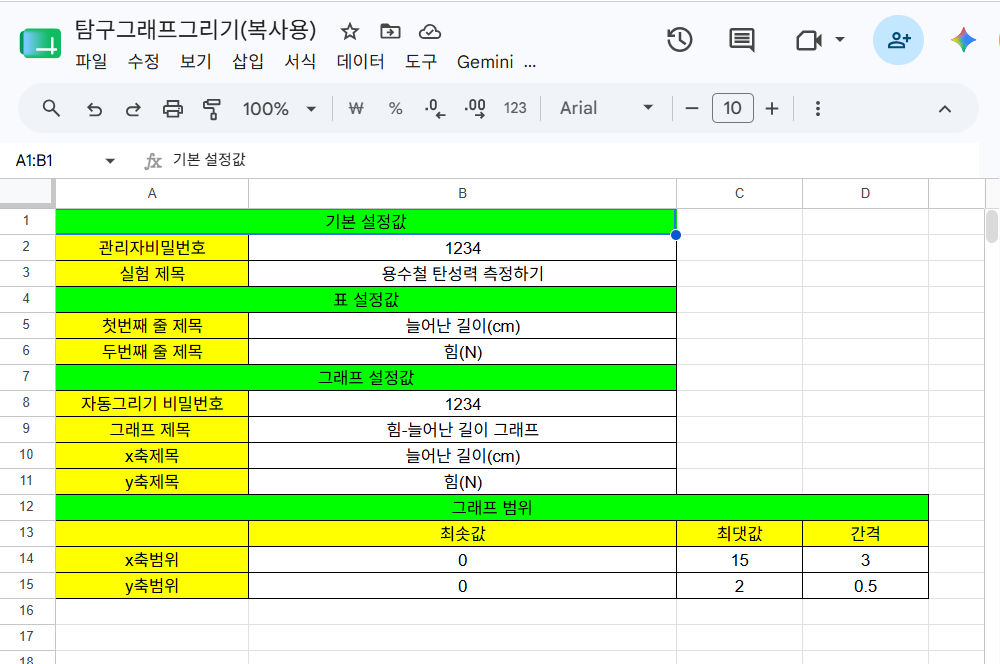Select the 간격 header cell
This screenshot has width=1000, height=664.
click(865, 534)
